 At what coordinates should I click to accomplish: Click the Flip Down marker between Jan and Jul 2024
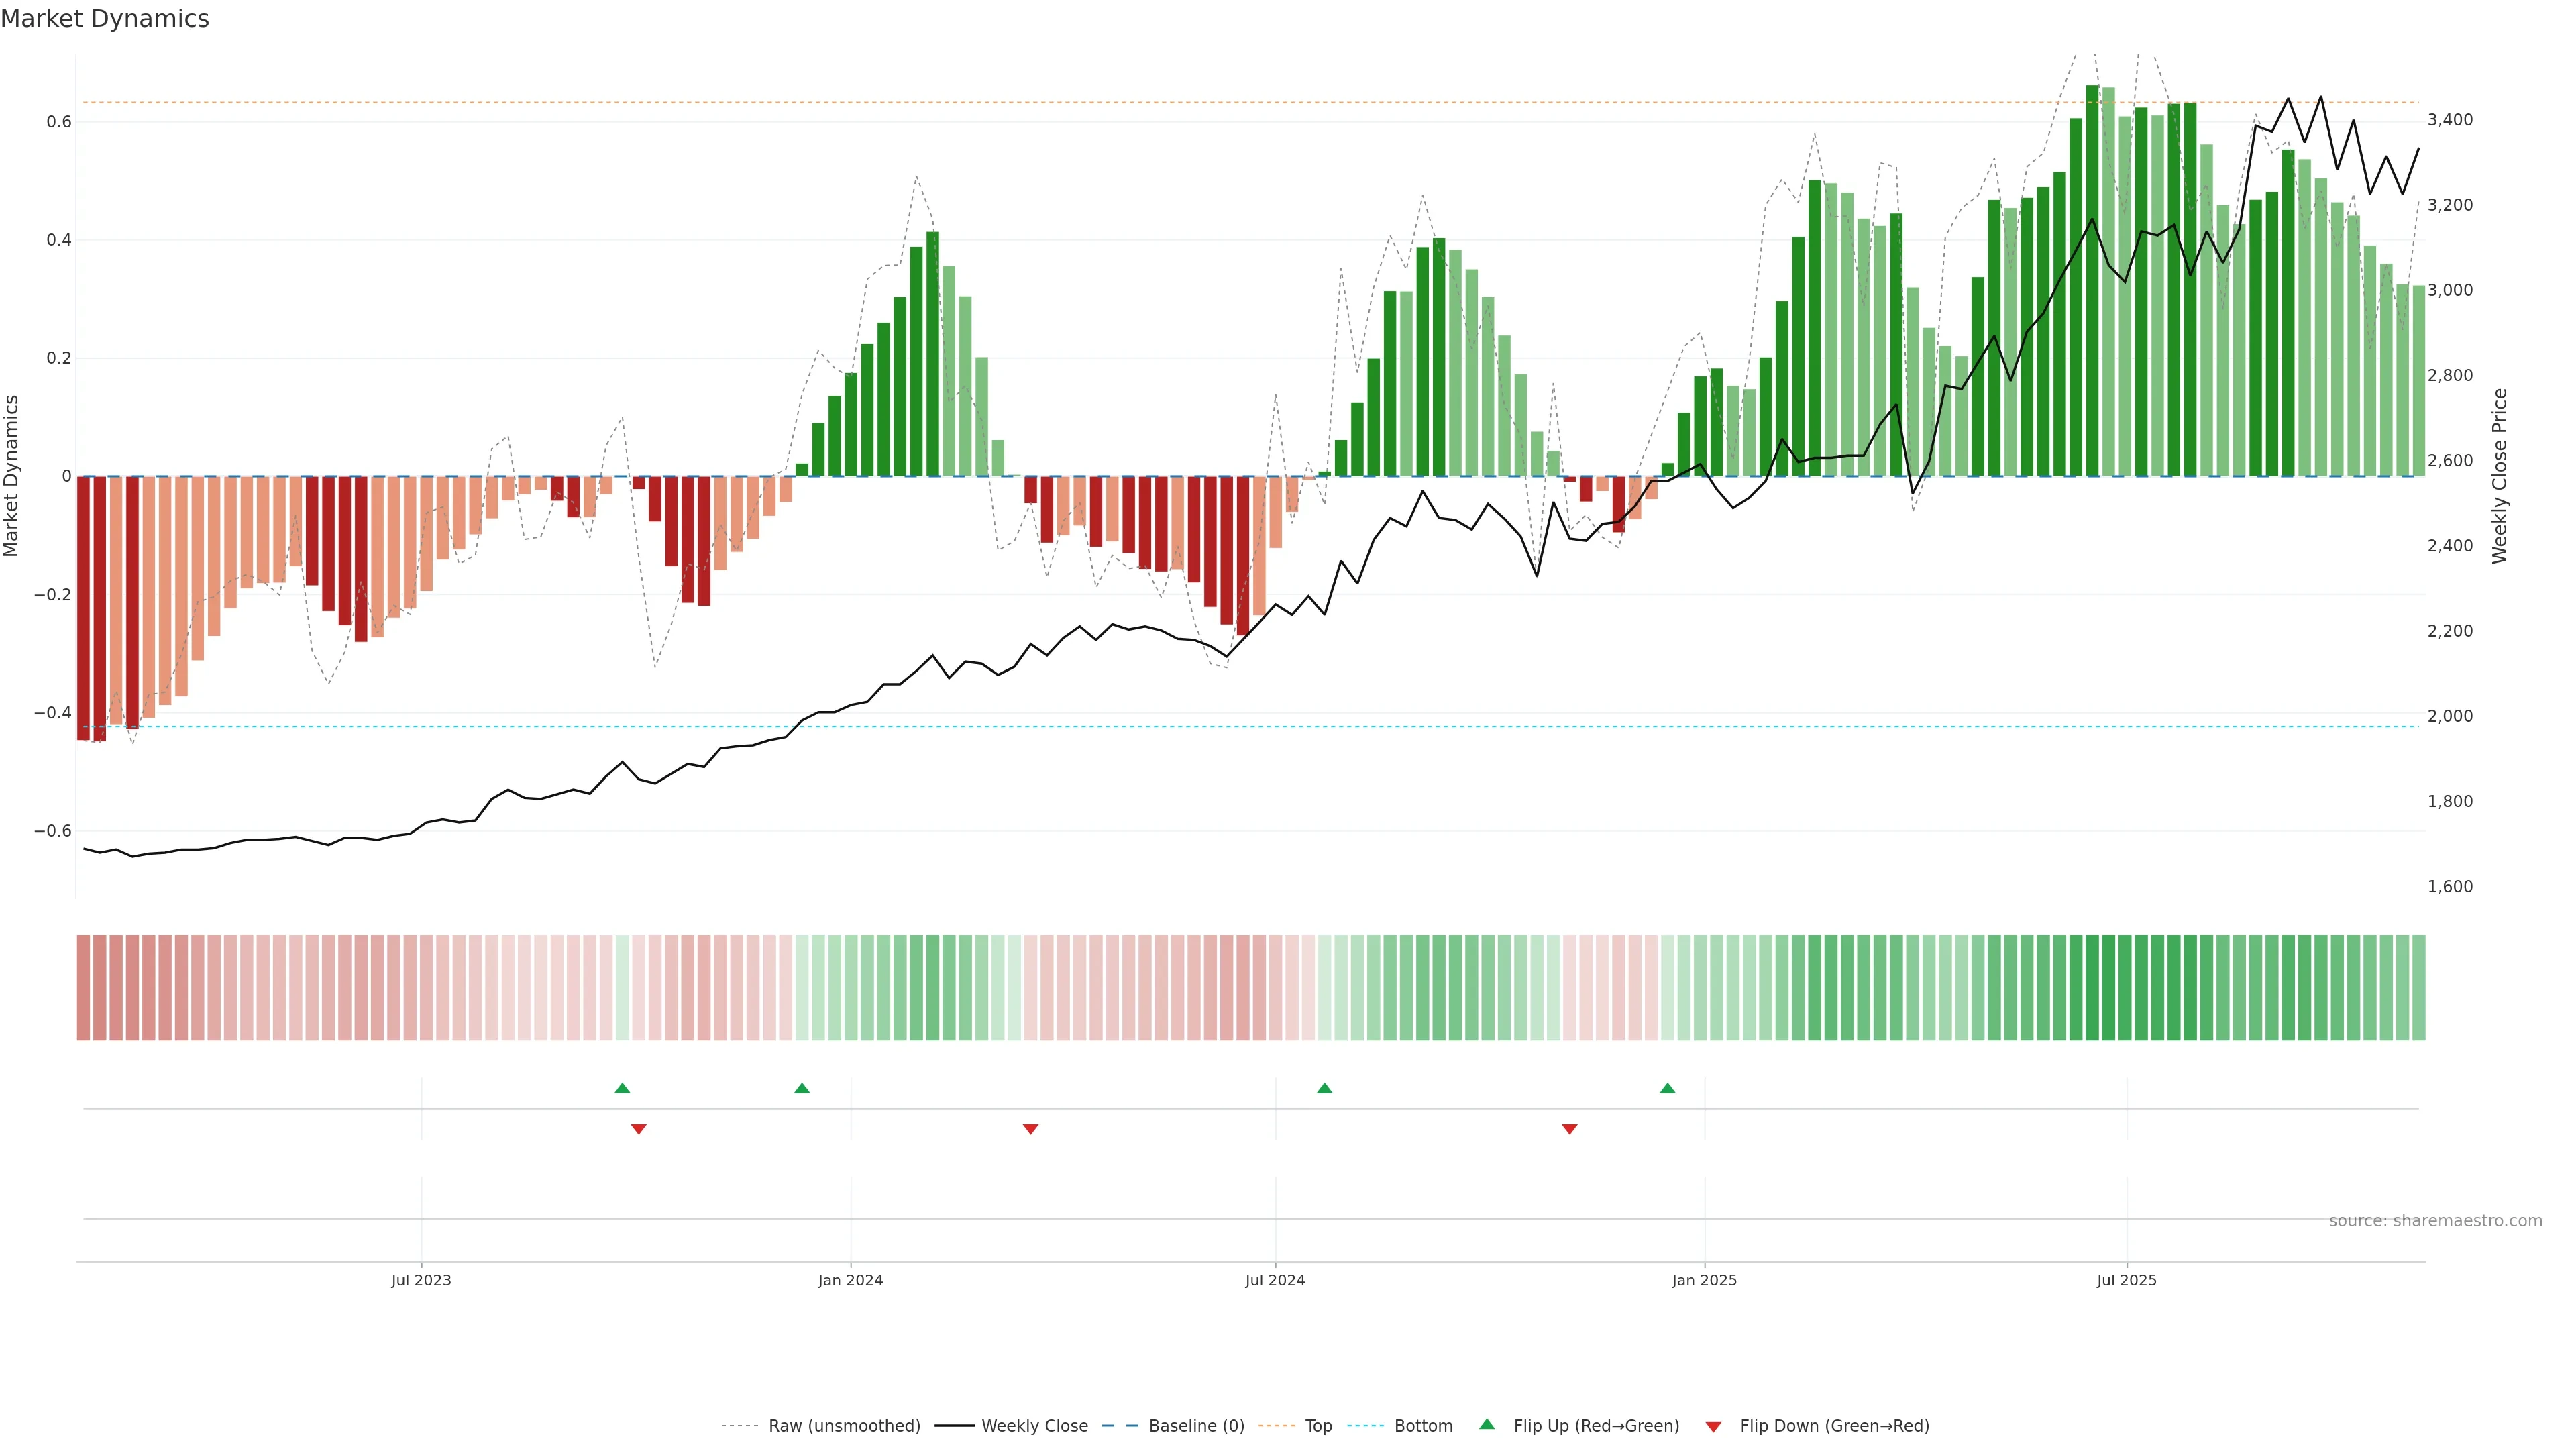tap(1031, 1129)
